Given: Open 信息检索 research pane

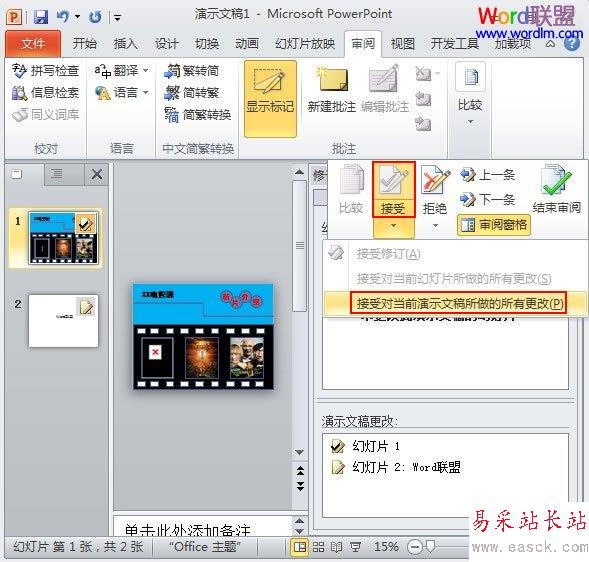Looking at the screenshot, I should 45,92.
